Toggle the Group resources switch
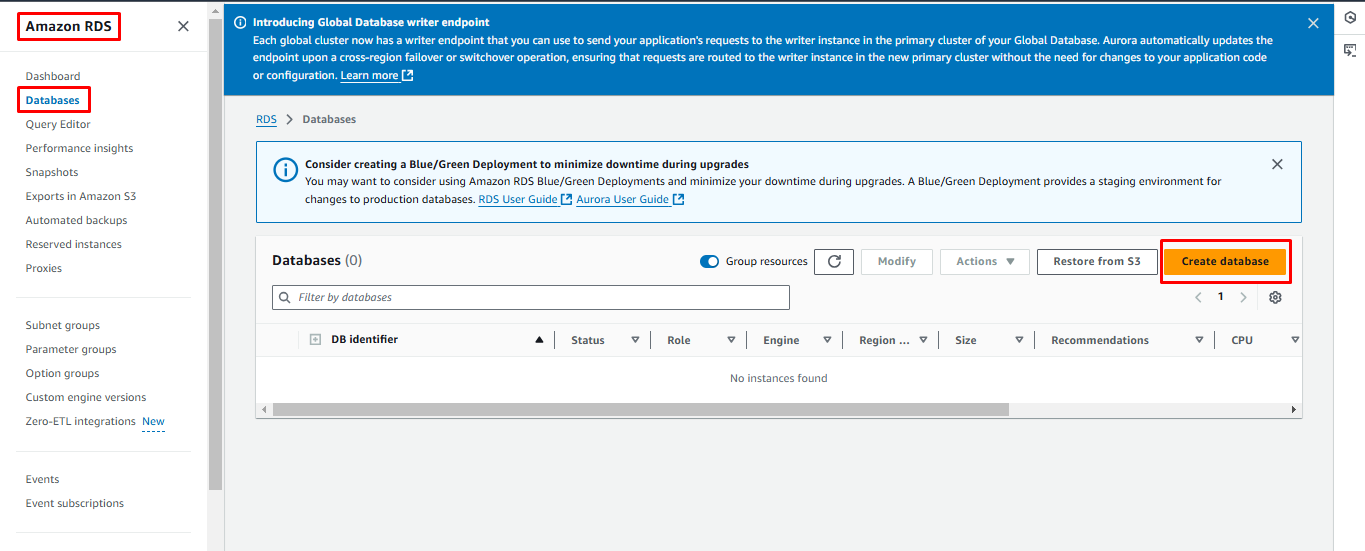This screenshot has height=551, width=1365. pos(710,262)
